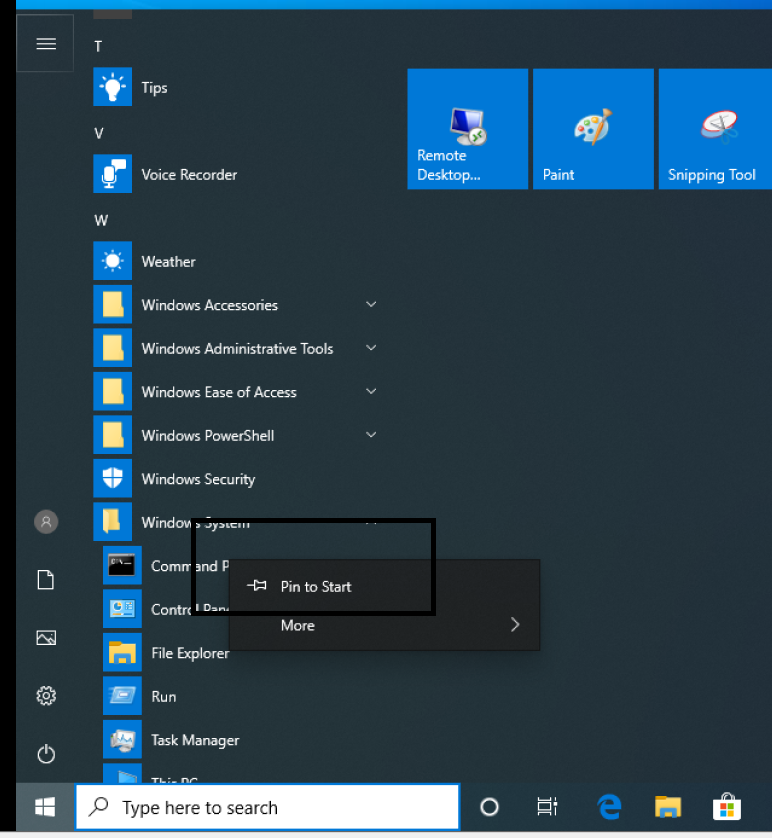Viewport: 772px width, 838px height.
Task: Open the Remote Desktop tile
Action: click(x=467, y=129)
